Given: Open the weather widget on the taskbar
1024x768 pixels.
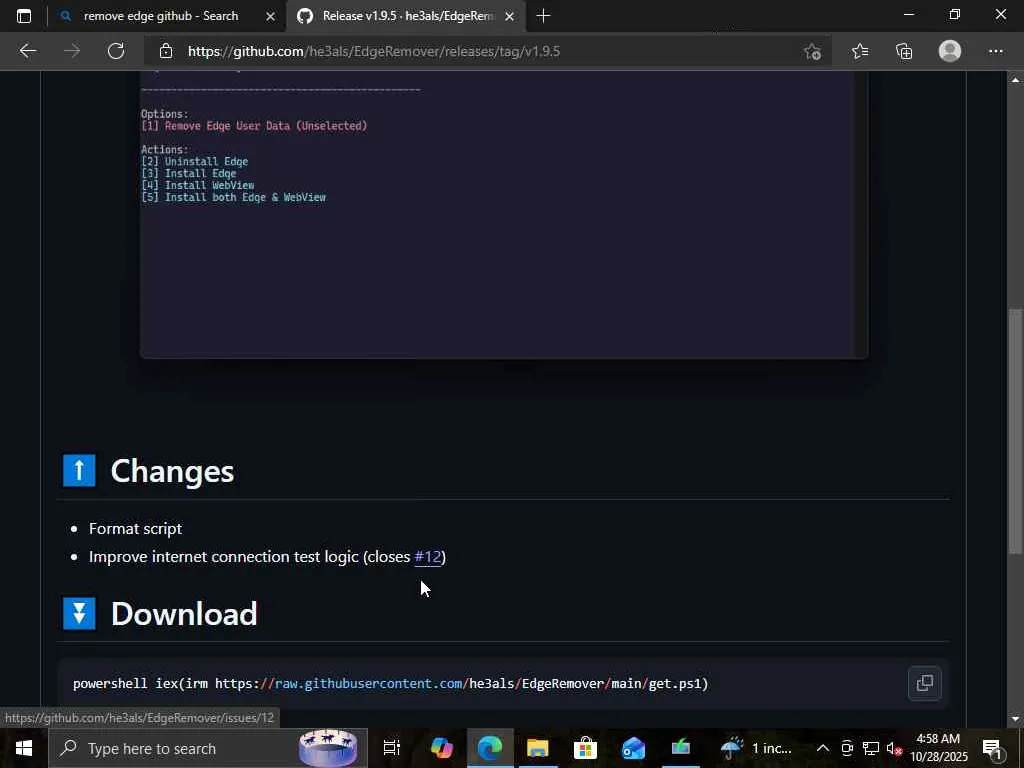Looking at the screenshot, I should [x=758, y=748].
